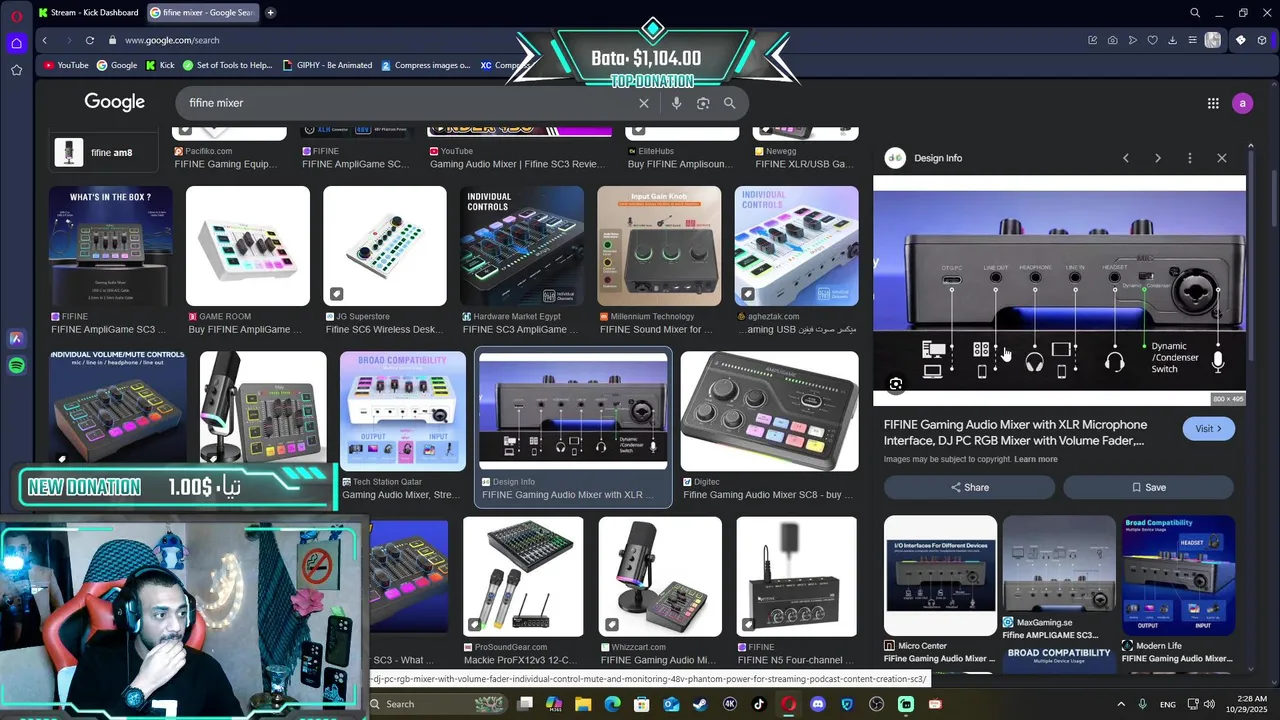Open the Google account avatar

[x=1243, y=103]
